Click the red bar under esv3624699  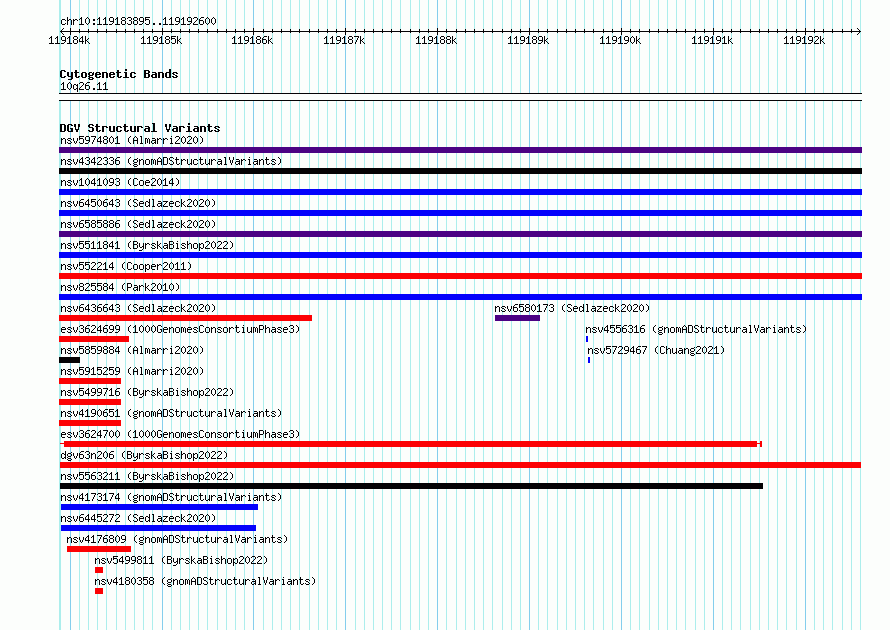click(x=94, y=339)
